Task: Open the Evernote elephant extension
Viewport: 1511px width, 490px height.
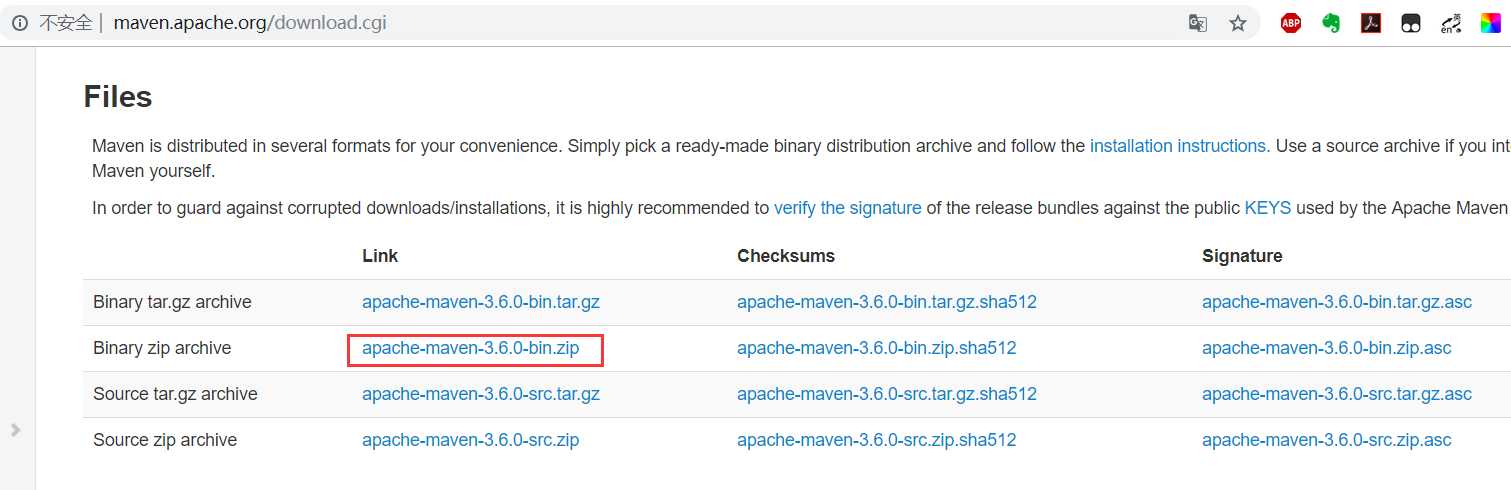Action: click(x=1331, y=23)
